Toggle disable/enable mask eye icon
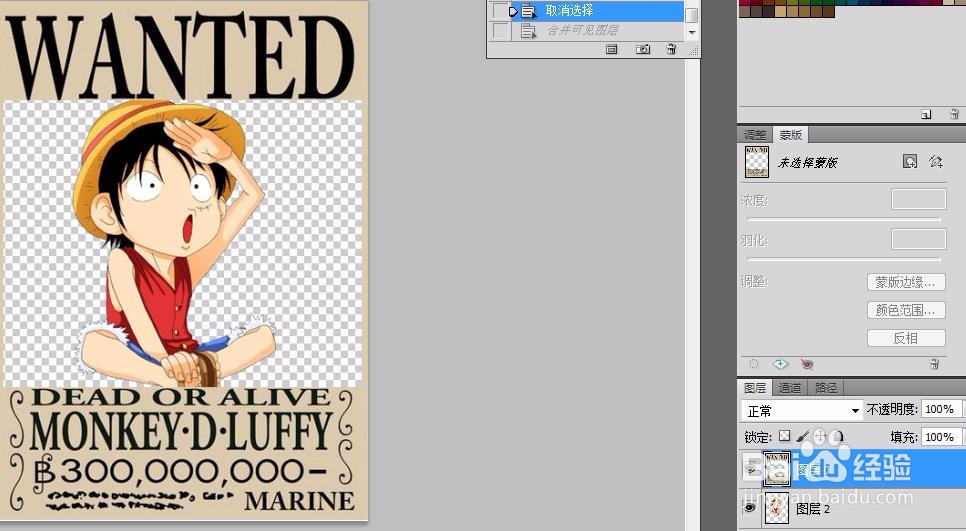This screenshot has height=531, width=966. (807, 365)
